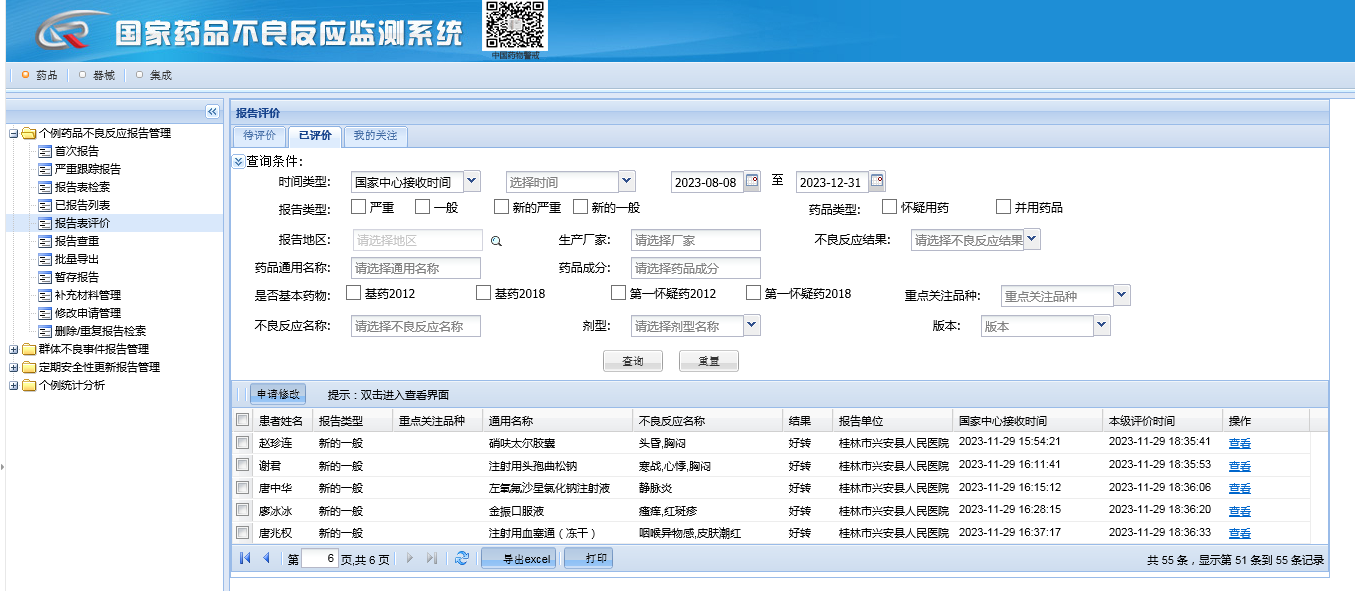Click 查看 link for patient 唐兆权

click(x=1239, y=533)
